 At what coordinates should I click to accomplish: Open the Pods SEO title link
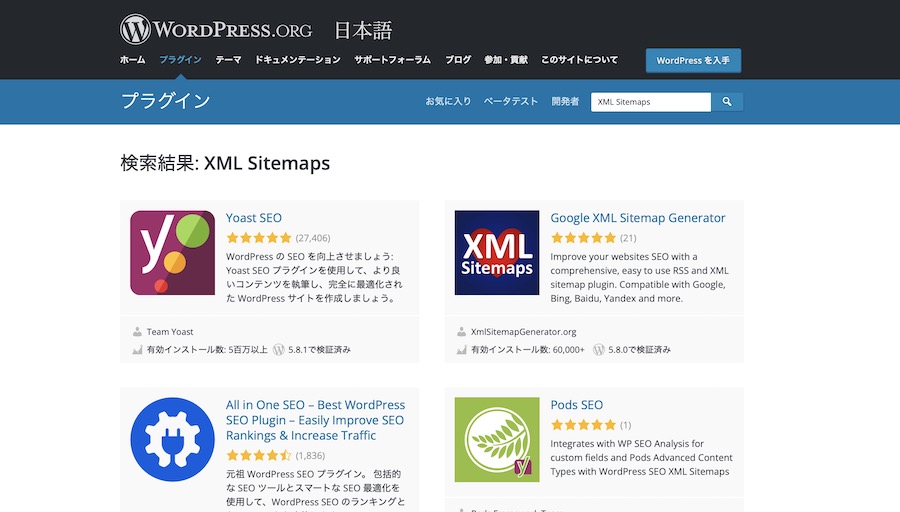577,405
